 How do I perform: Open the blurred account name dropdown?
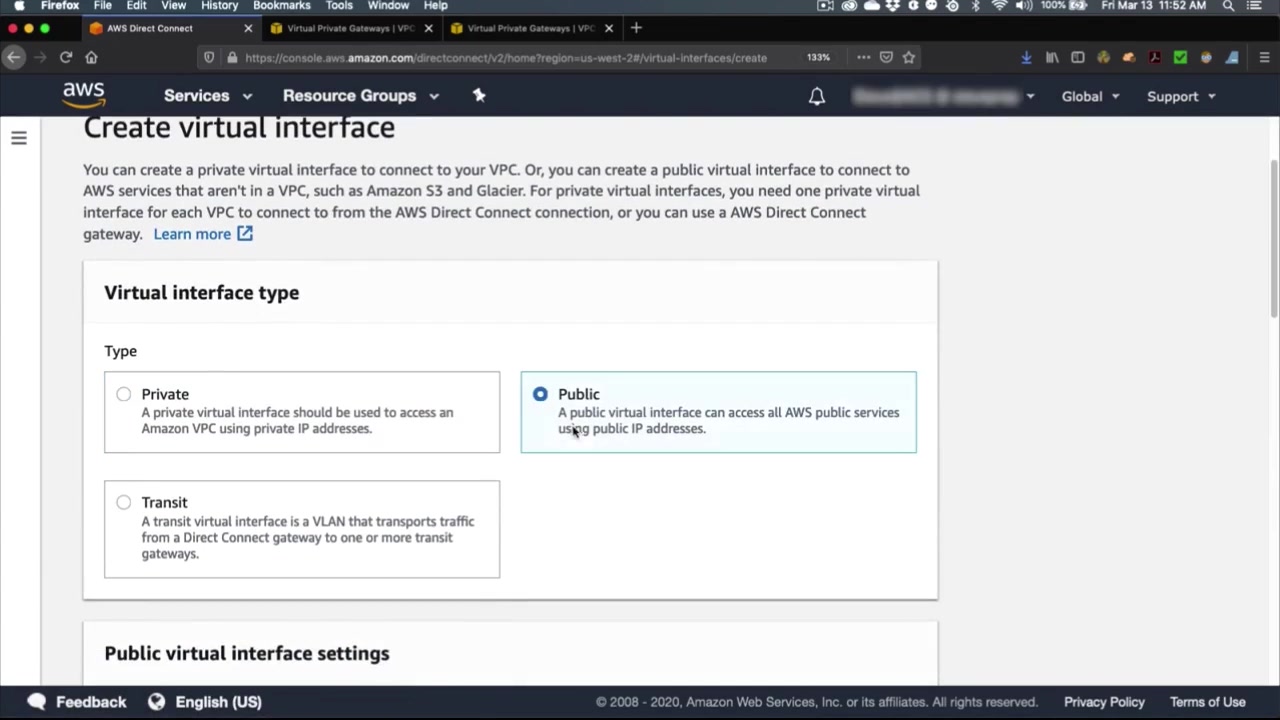point(943,96)
